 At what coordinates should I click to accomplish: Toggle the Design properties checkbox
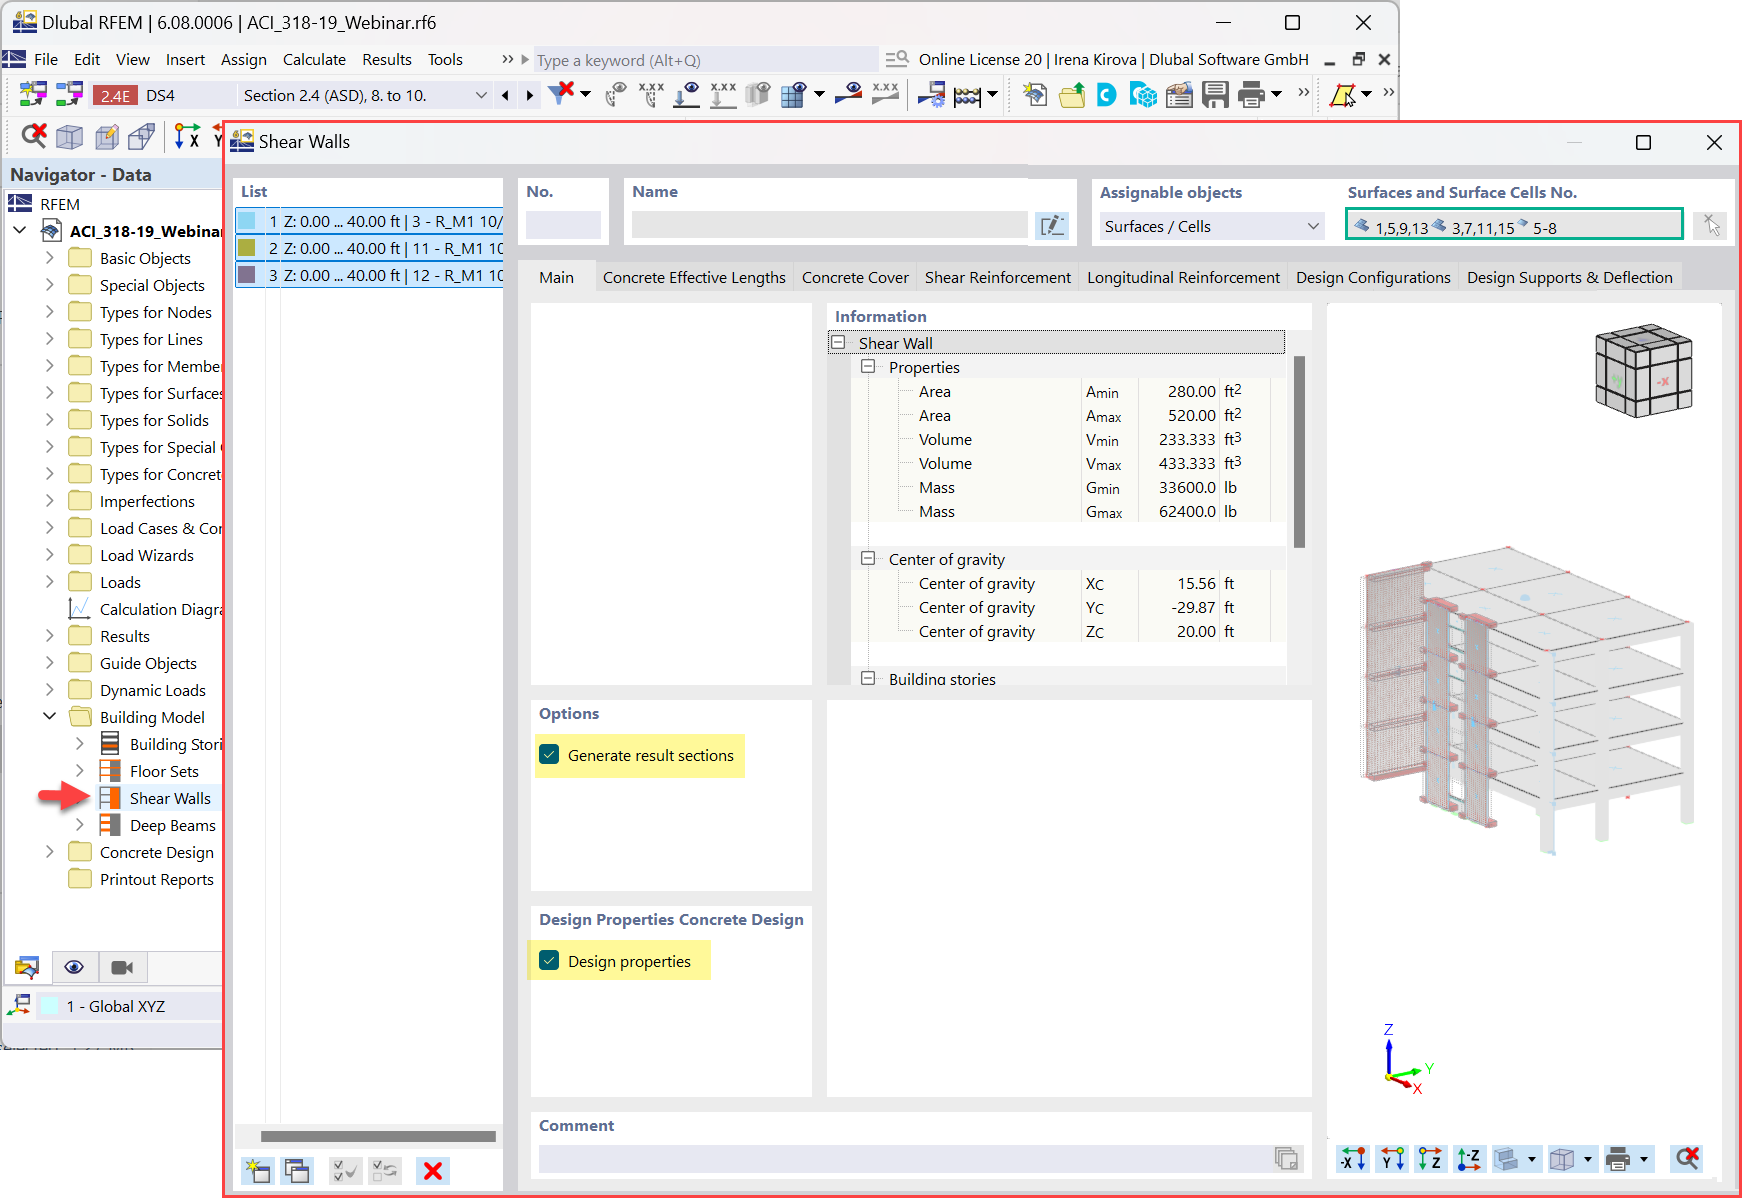point(549,960)
